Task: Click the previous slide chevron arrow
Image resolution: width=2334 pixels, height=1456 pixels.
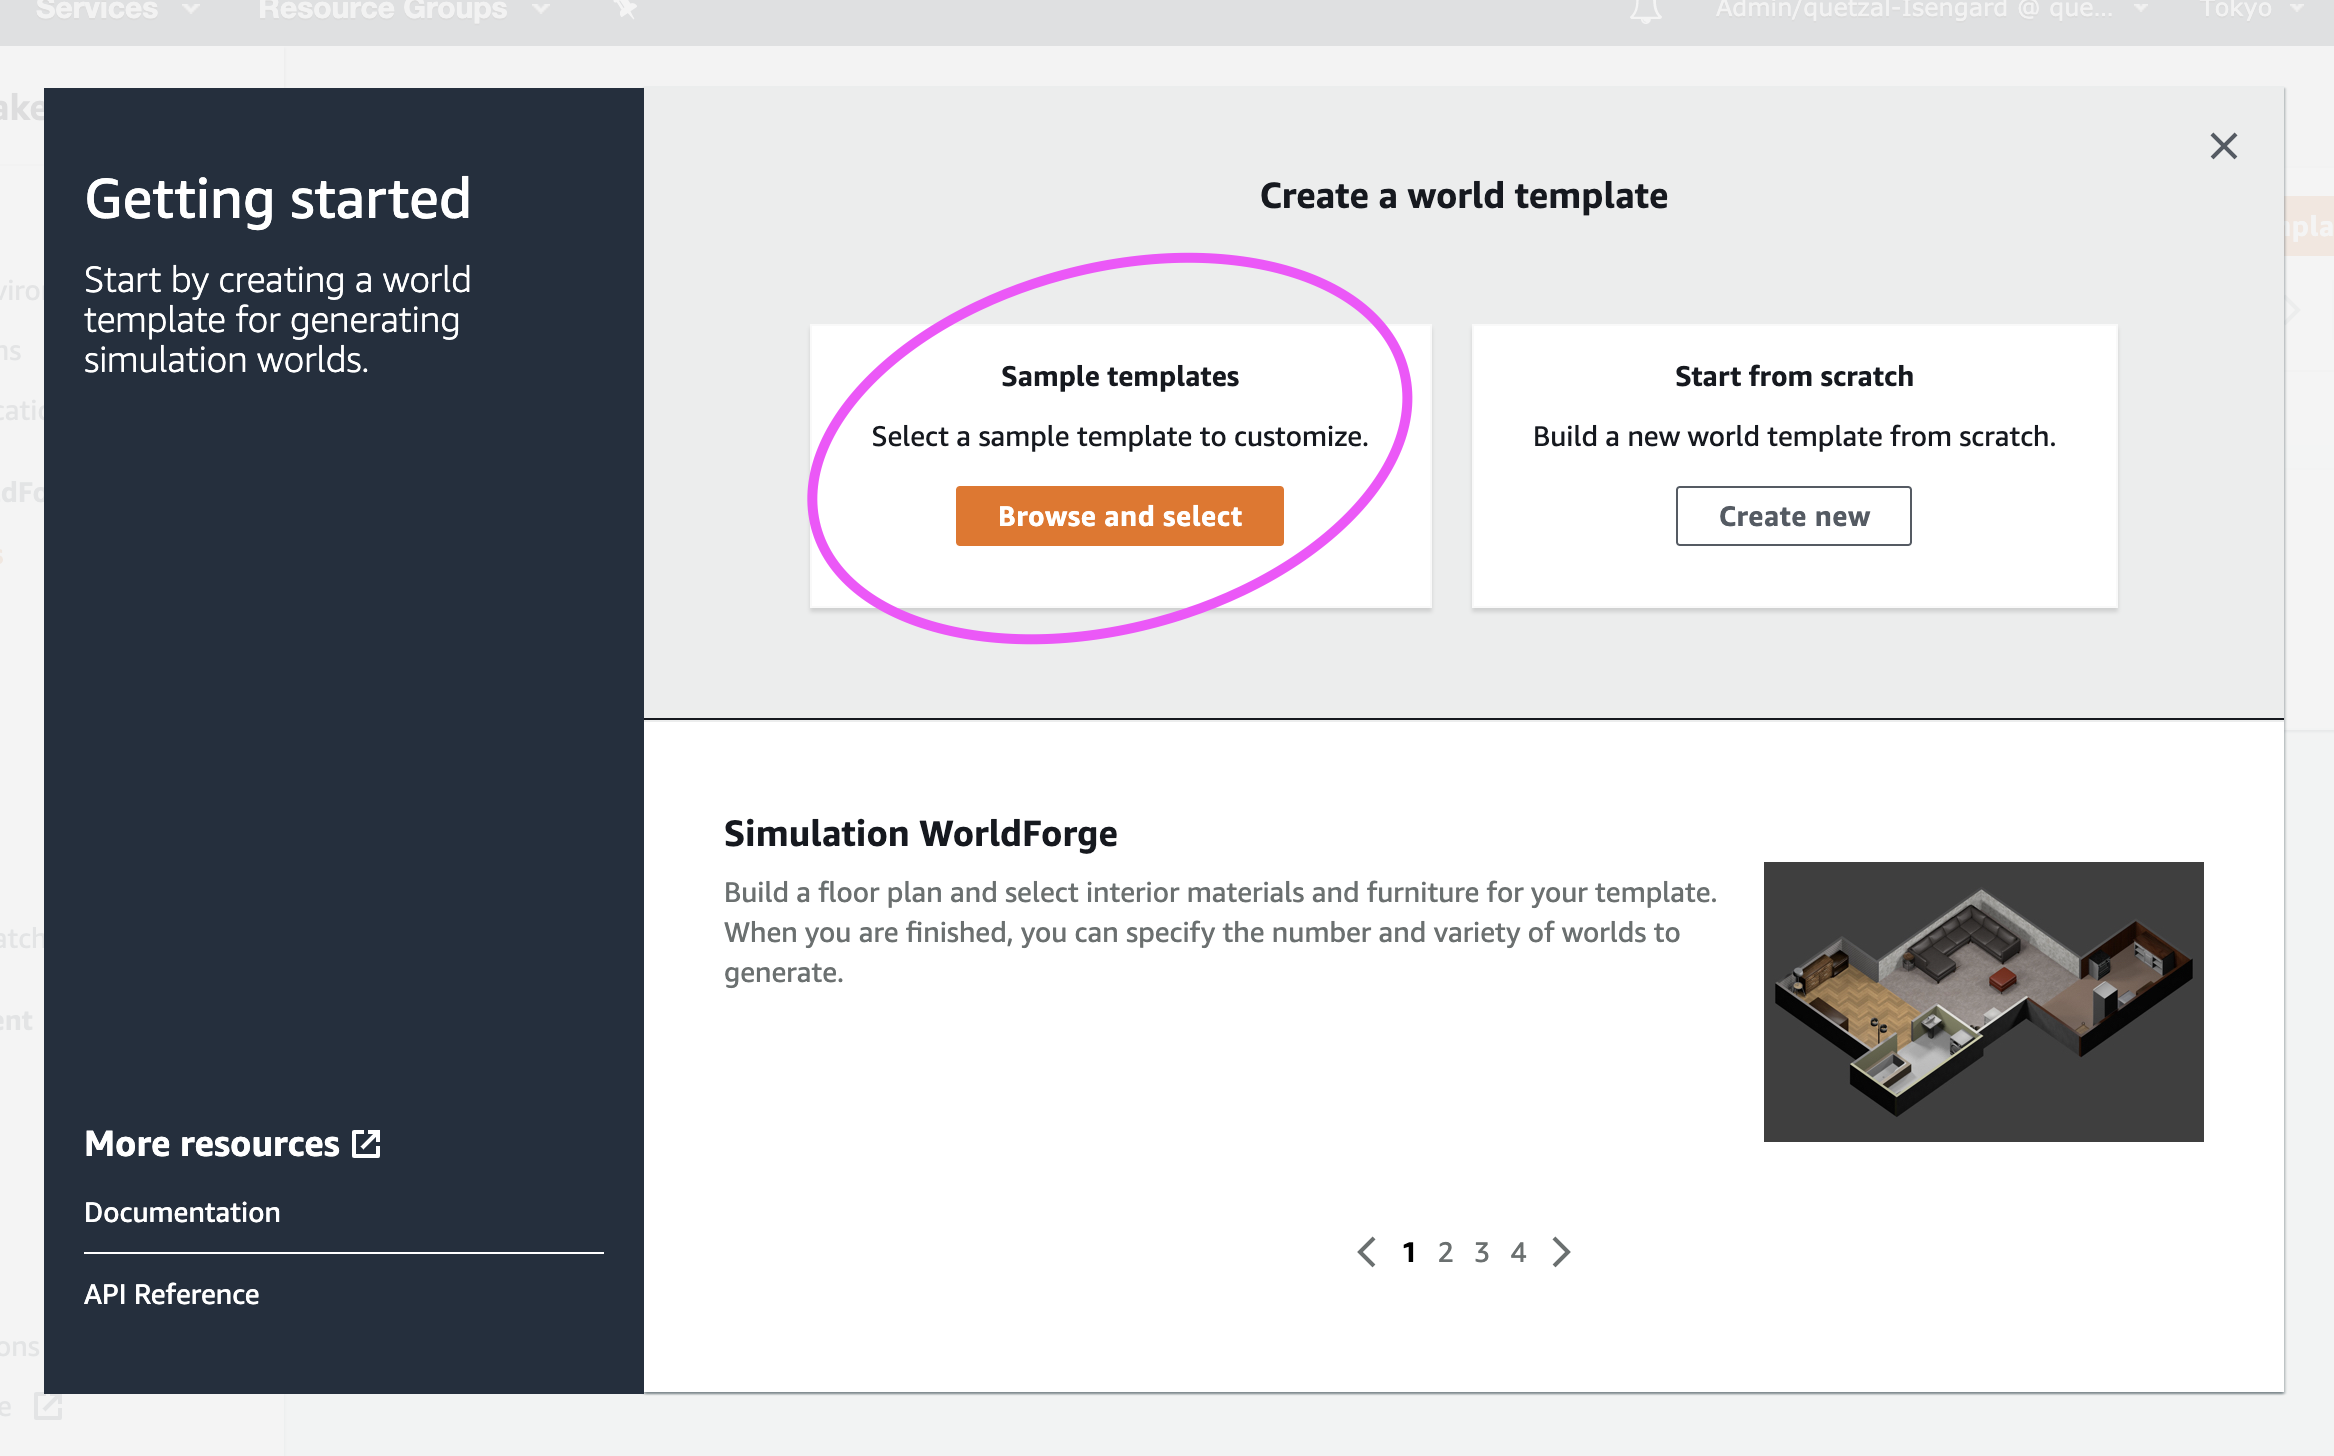Action: pos(1367,1252)
